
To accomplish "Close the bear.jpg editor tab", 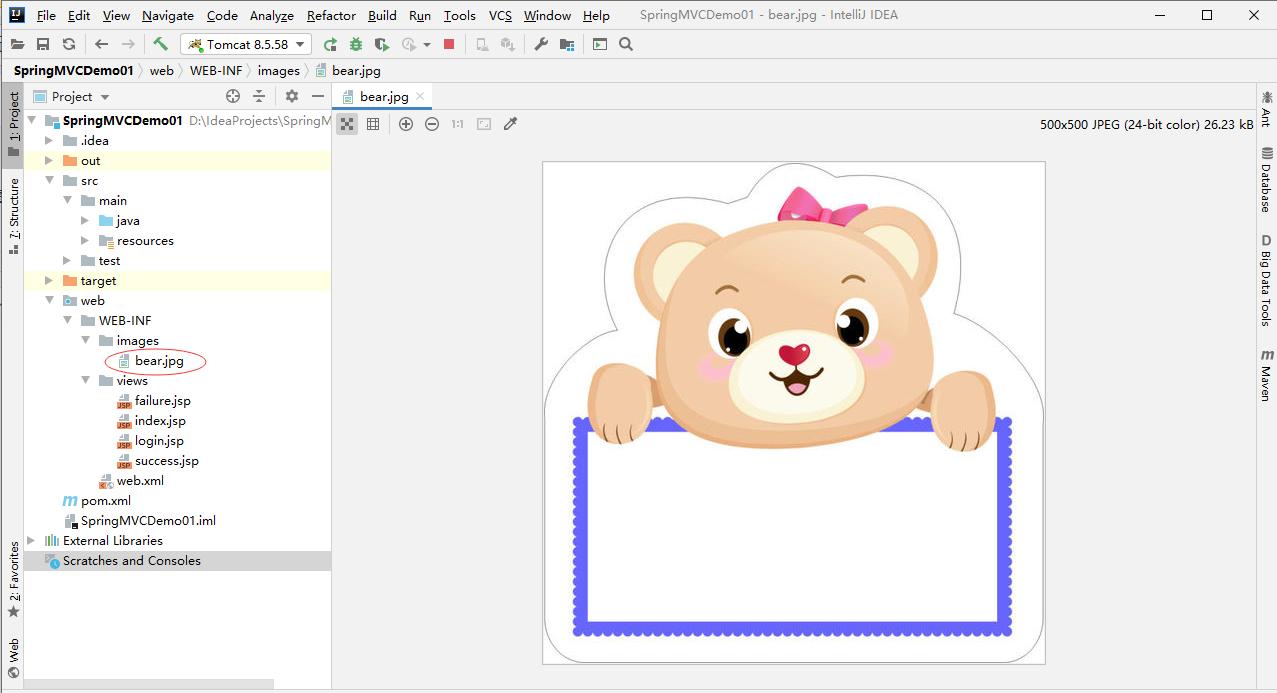I will [421, 96].
